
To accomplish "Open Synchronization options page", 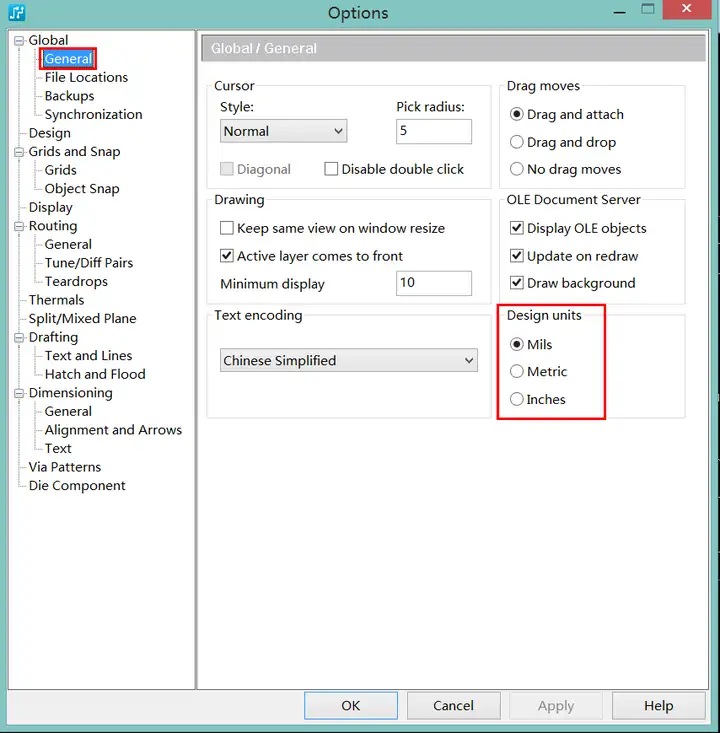I will [x=94, y=115].
